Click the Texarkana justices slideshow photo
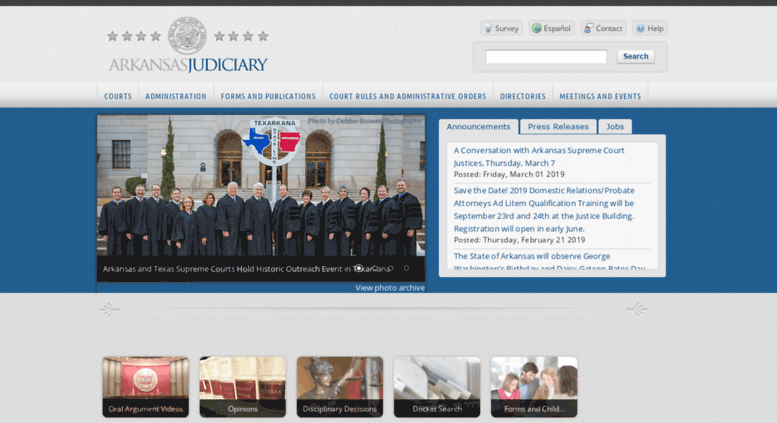Screen dimensions: 777x423 click(x=261, y=186)
